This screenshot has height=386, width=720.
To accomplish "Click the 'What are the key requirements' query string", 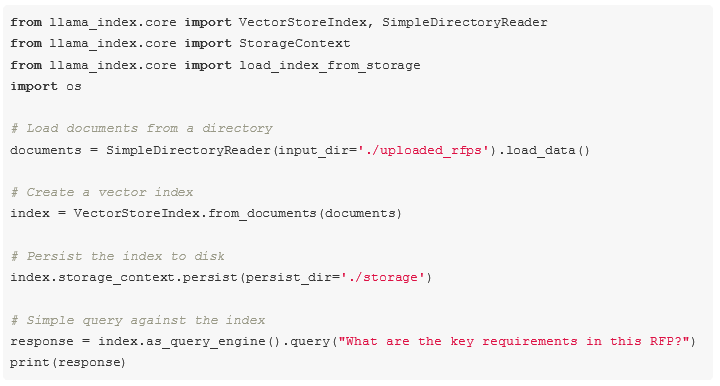I will tap(514, 341).
